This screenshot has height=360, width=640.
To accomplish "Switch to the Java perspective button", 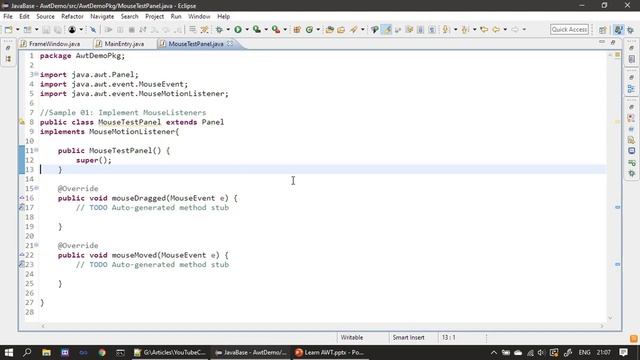I will pos(619,30).
